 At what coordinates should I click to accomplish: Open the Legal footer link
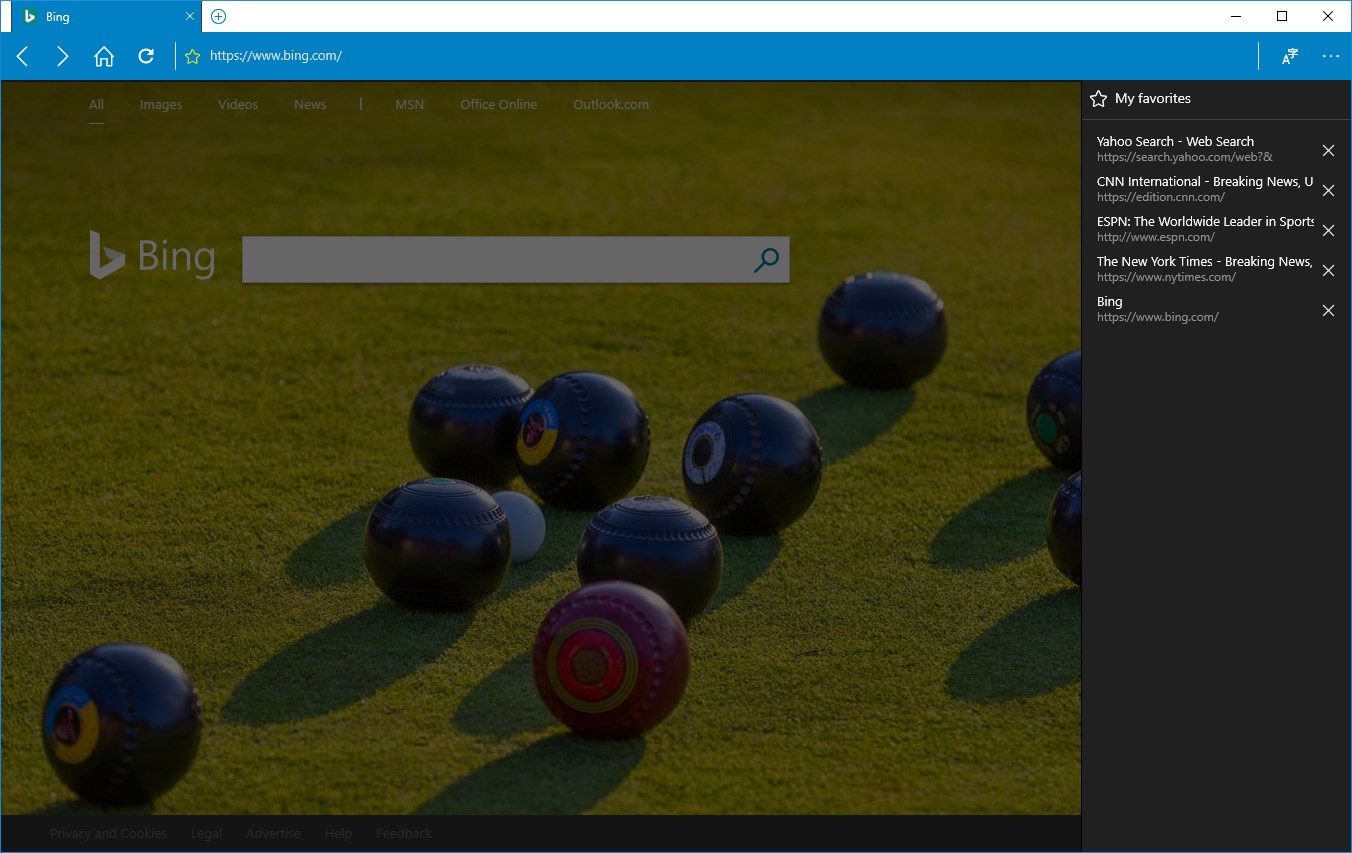point(206,833)
